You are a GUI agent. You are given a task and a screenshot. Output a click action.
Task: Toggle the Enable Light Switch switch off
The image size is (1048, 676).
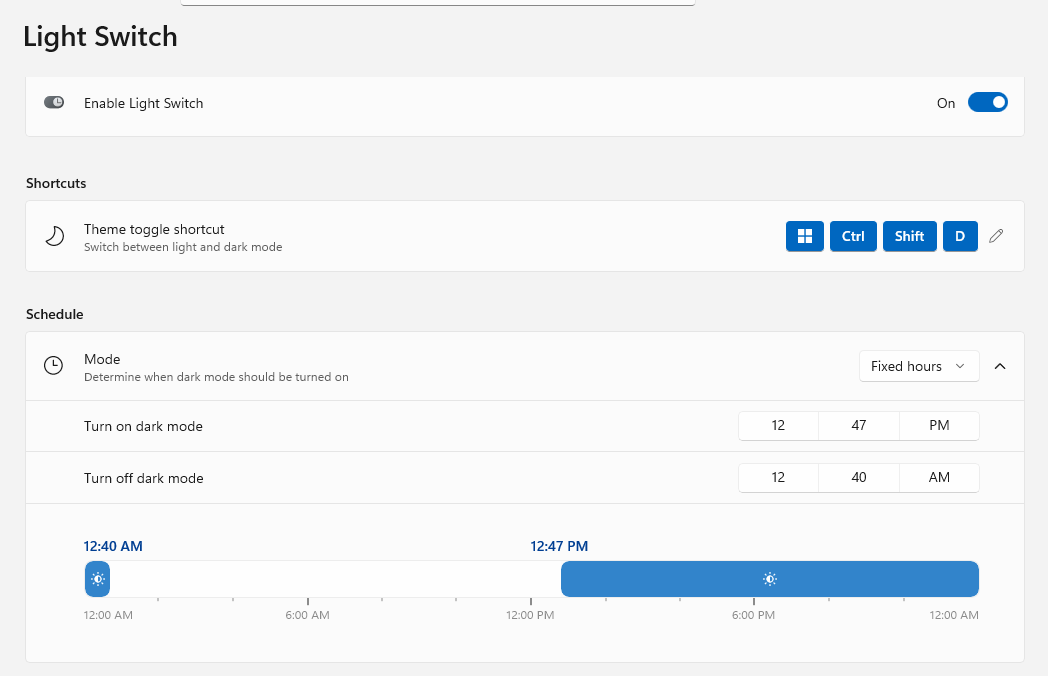[987, 102]
